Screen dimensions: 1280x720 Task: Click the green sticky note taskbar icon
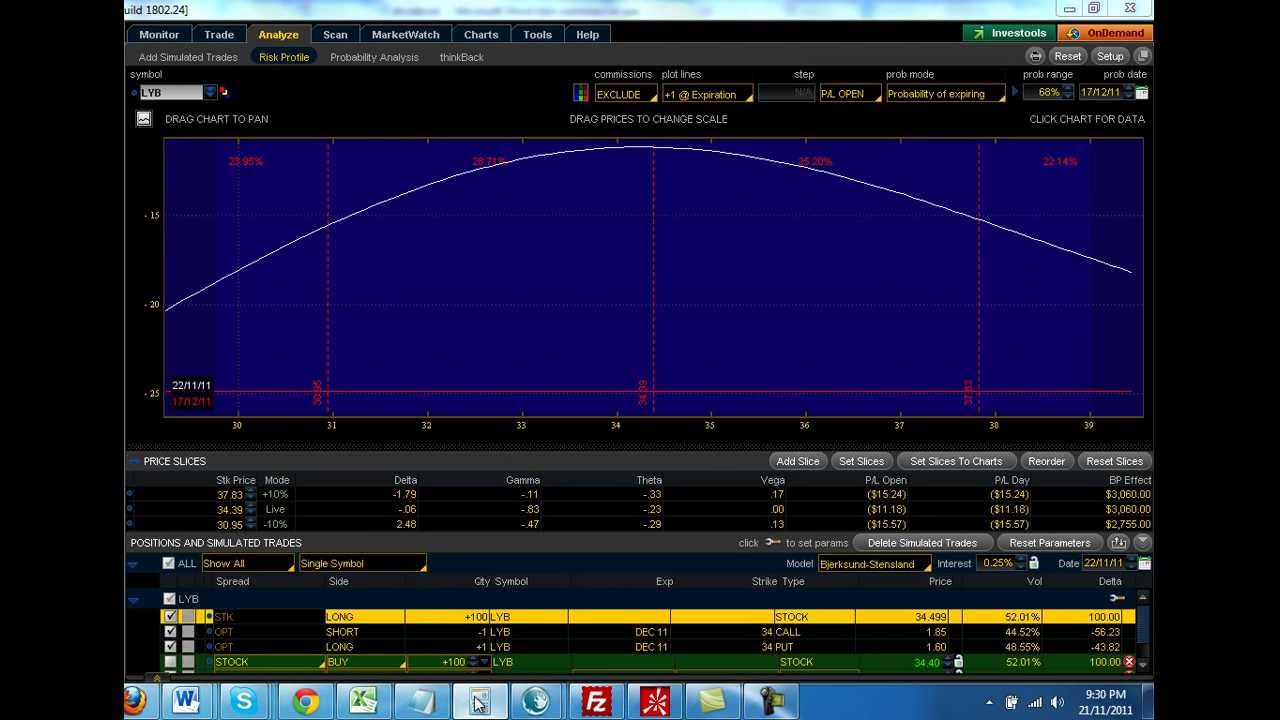(713, 701)
